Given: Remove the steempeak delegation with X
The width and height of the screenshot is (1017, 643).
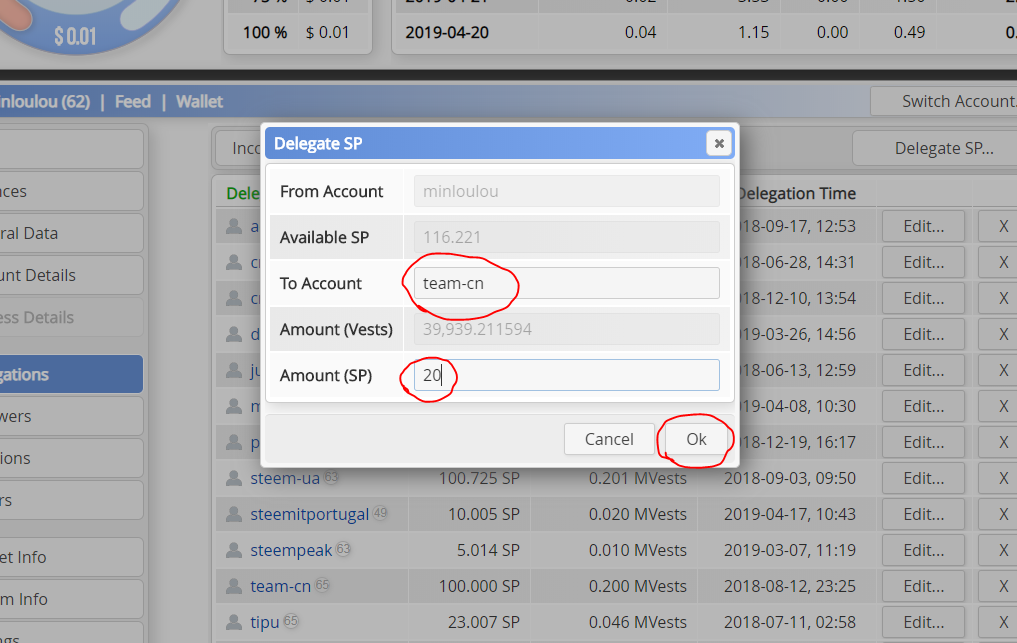Looking at the screenshot, I should point(1003,550).
